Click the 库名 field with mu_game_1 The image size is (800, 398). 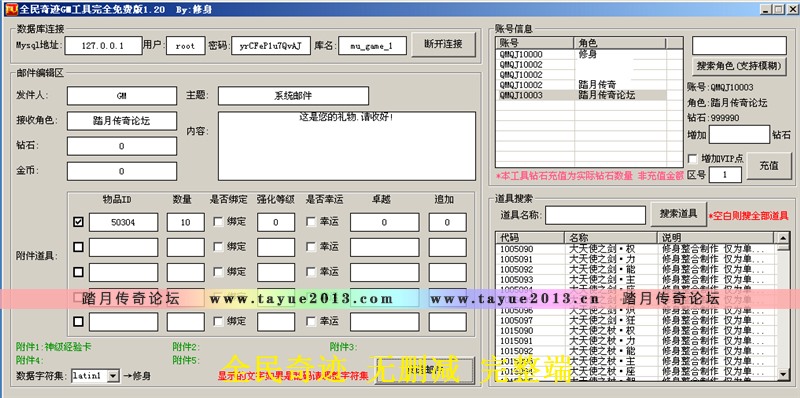tap(372, 45)
